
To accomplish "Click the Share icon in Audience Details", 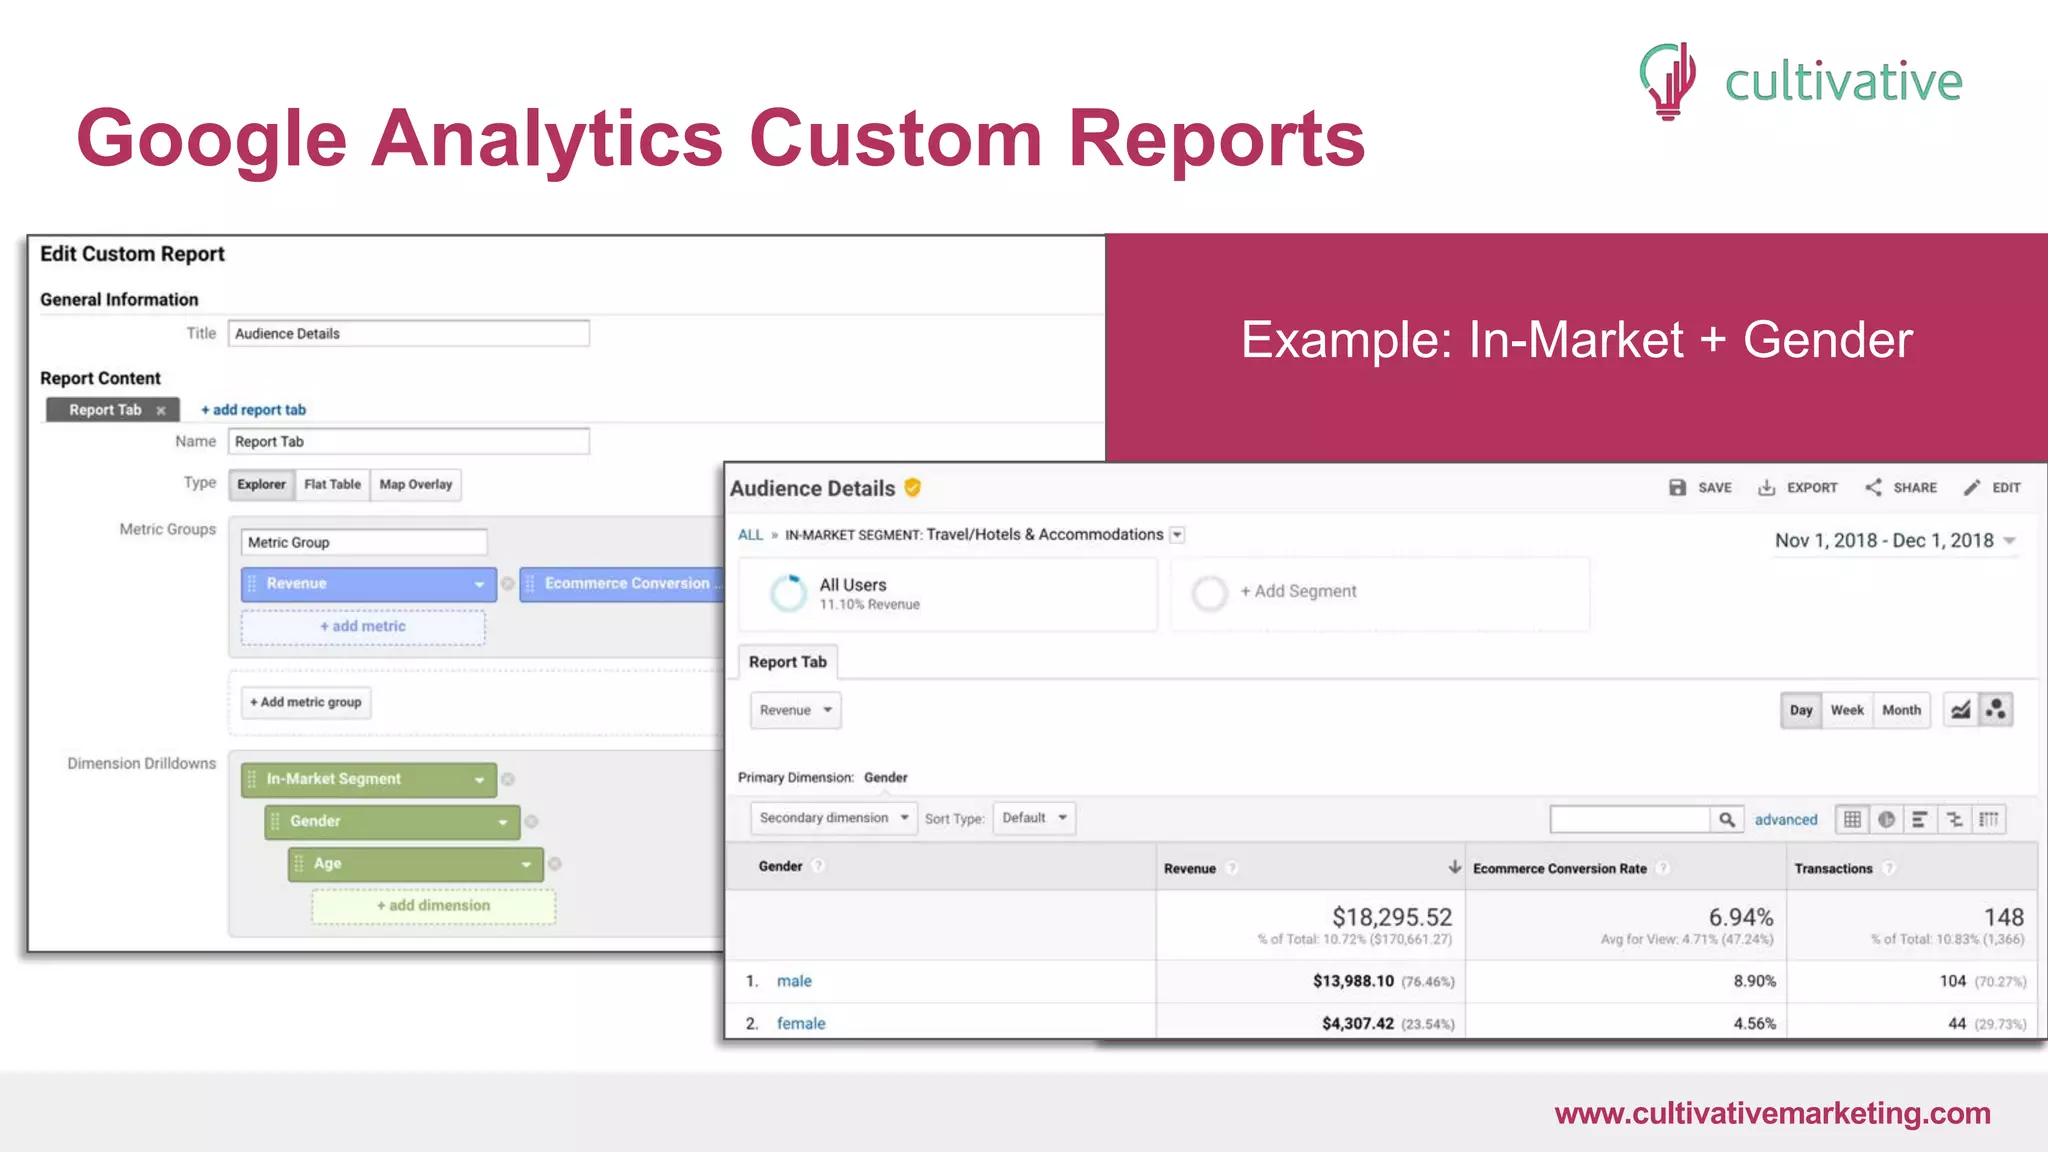I will [1873, 487].
